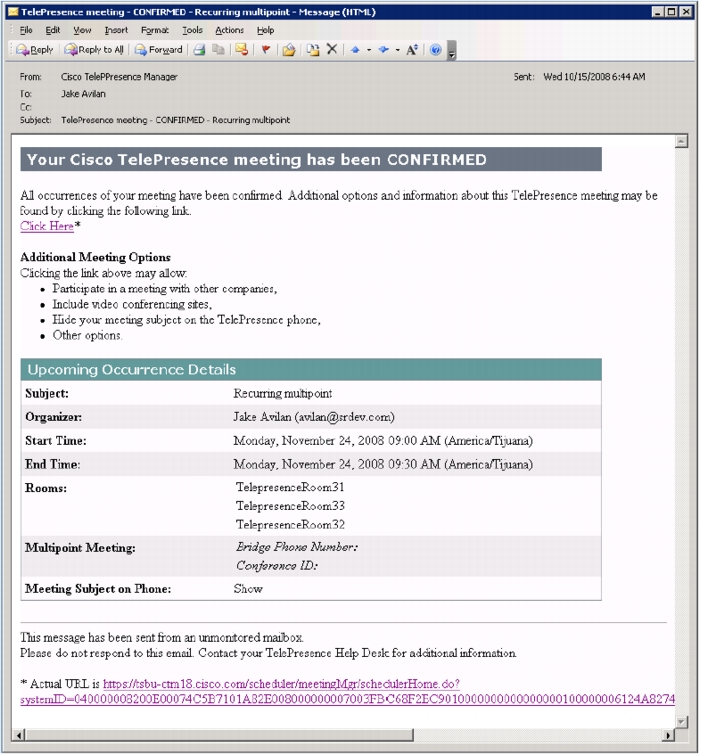Minimize the message window
This screenshot has width=701, height=754.
[658, 12]
